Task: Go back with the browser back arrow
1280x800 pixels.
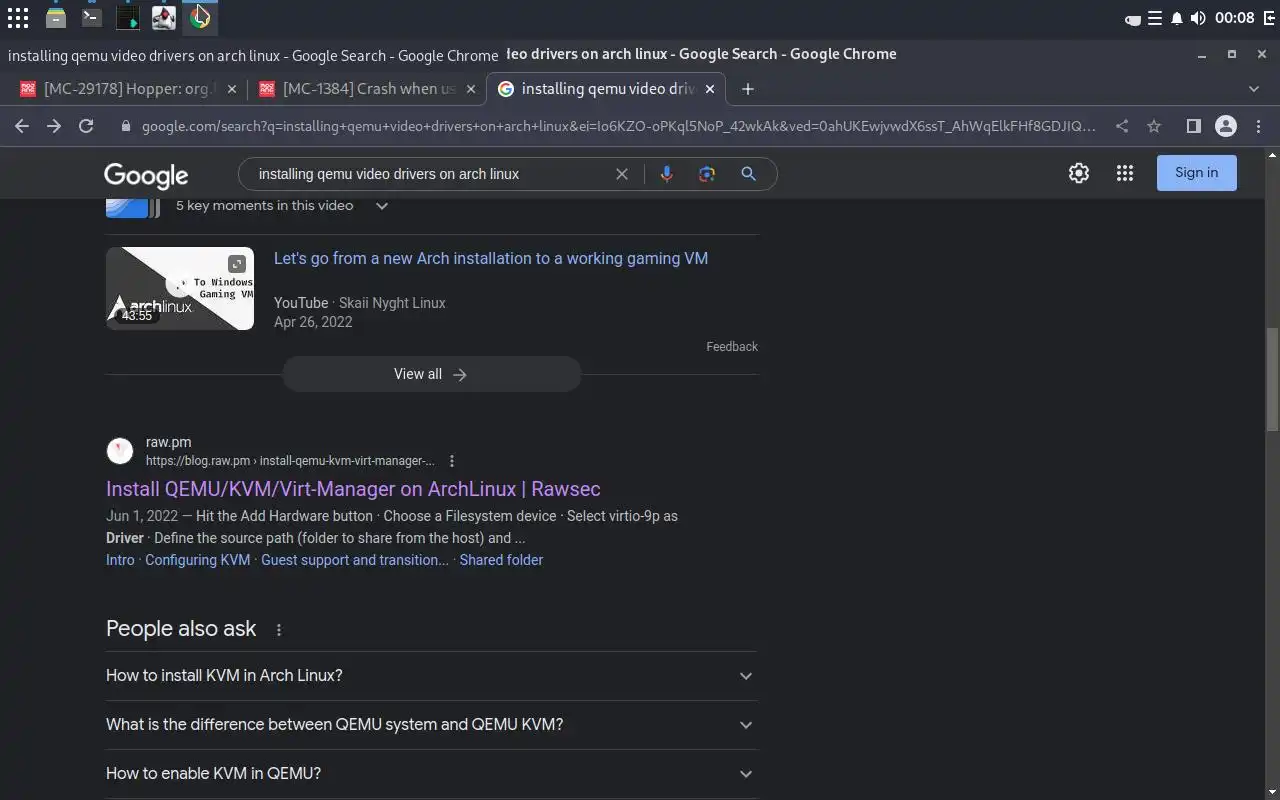Action: coord(22,126)
